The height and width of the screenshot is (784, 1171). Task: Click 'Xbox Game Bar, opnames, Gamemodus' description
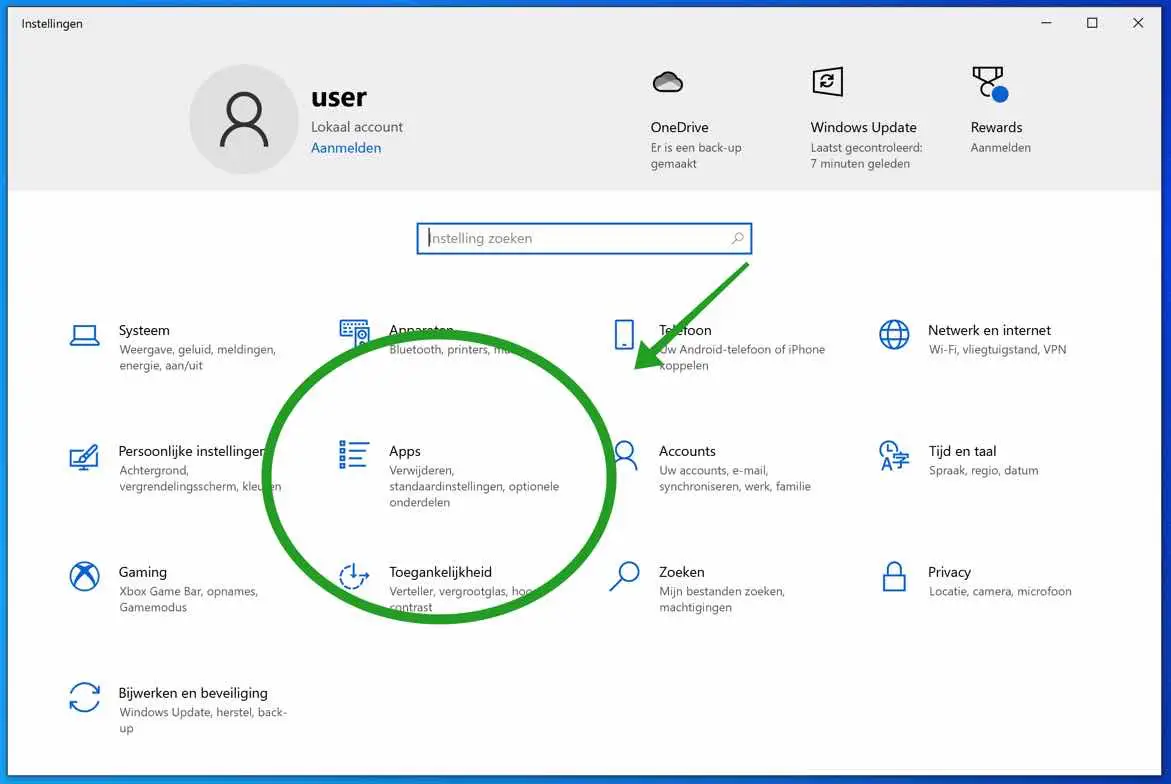(x=188, y=599)
